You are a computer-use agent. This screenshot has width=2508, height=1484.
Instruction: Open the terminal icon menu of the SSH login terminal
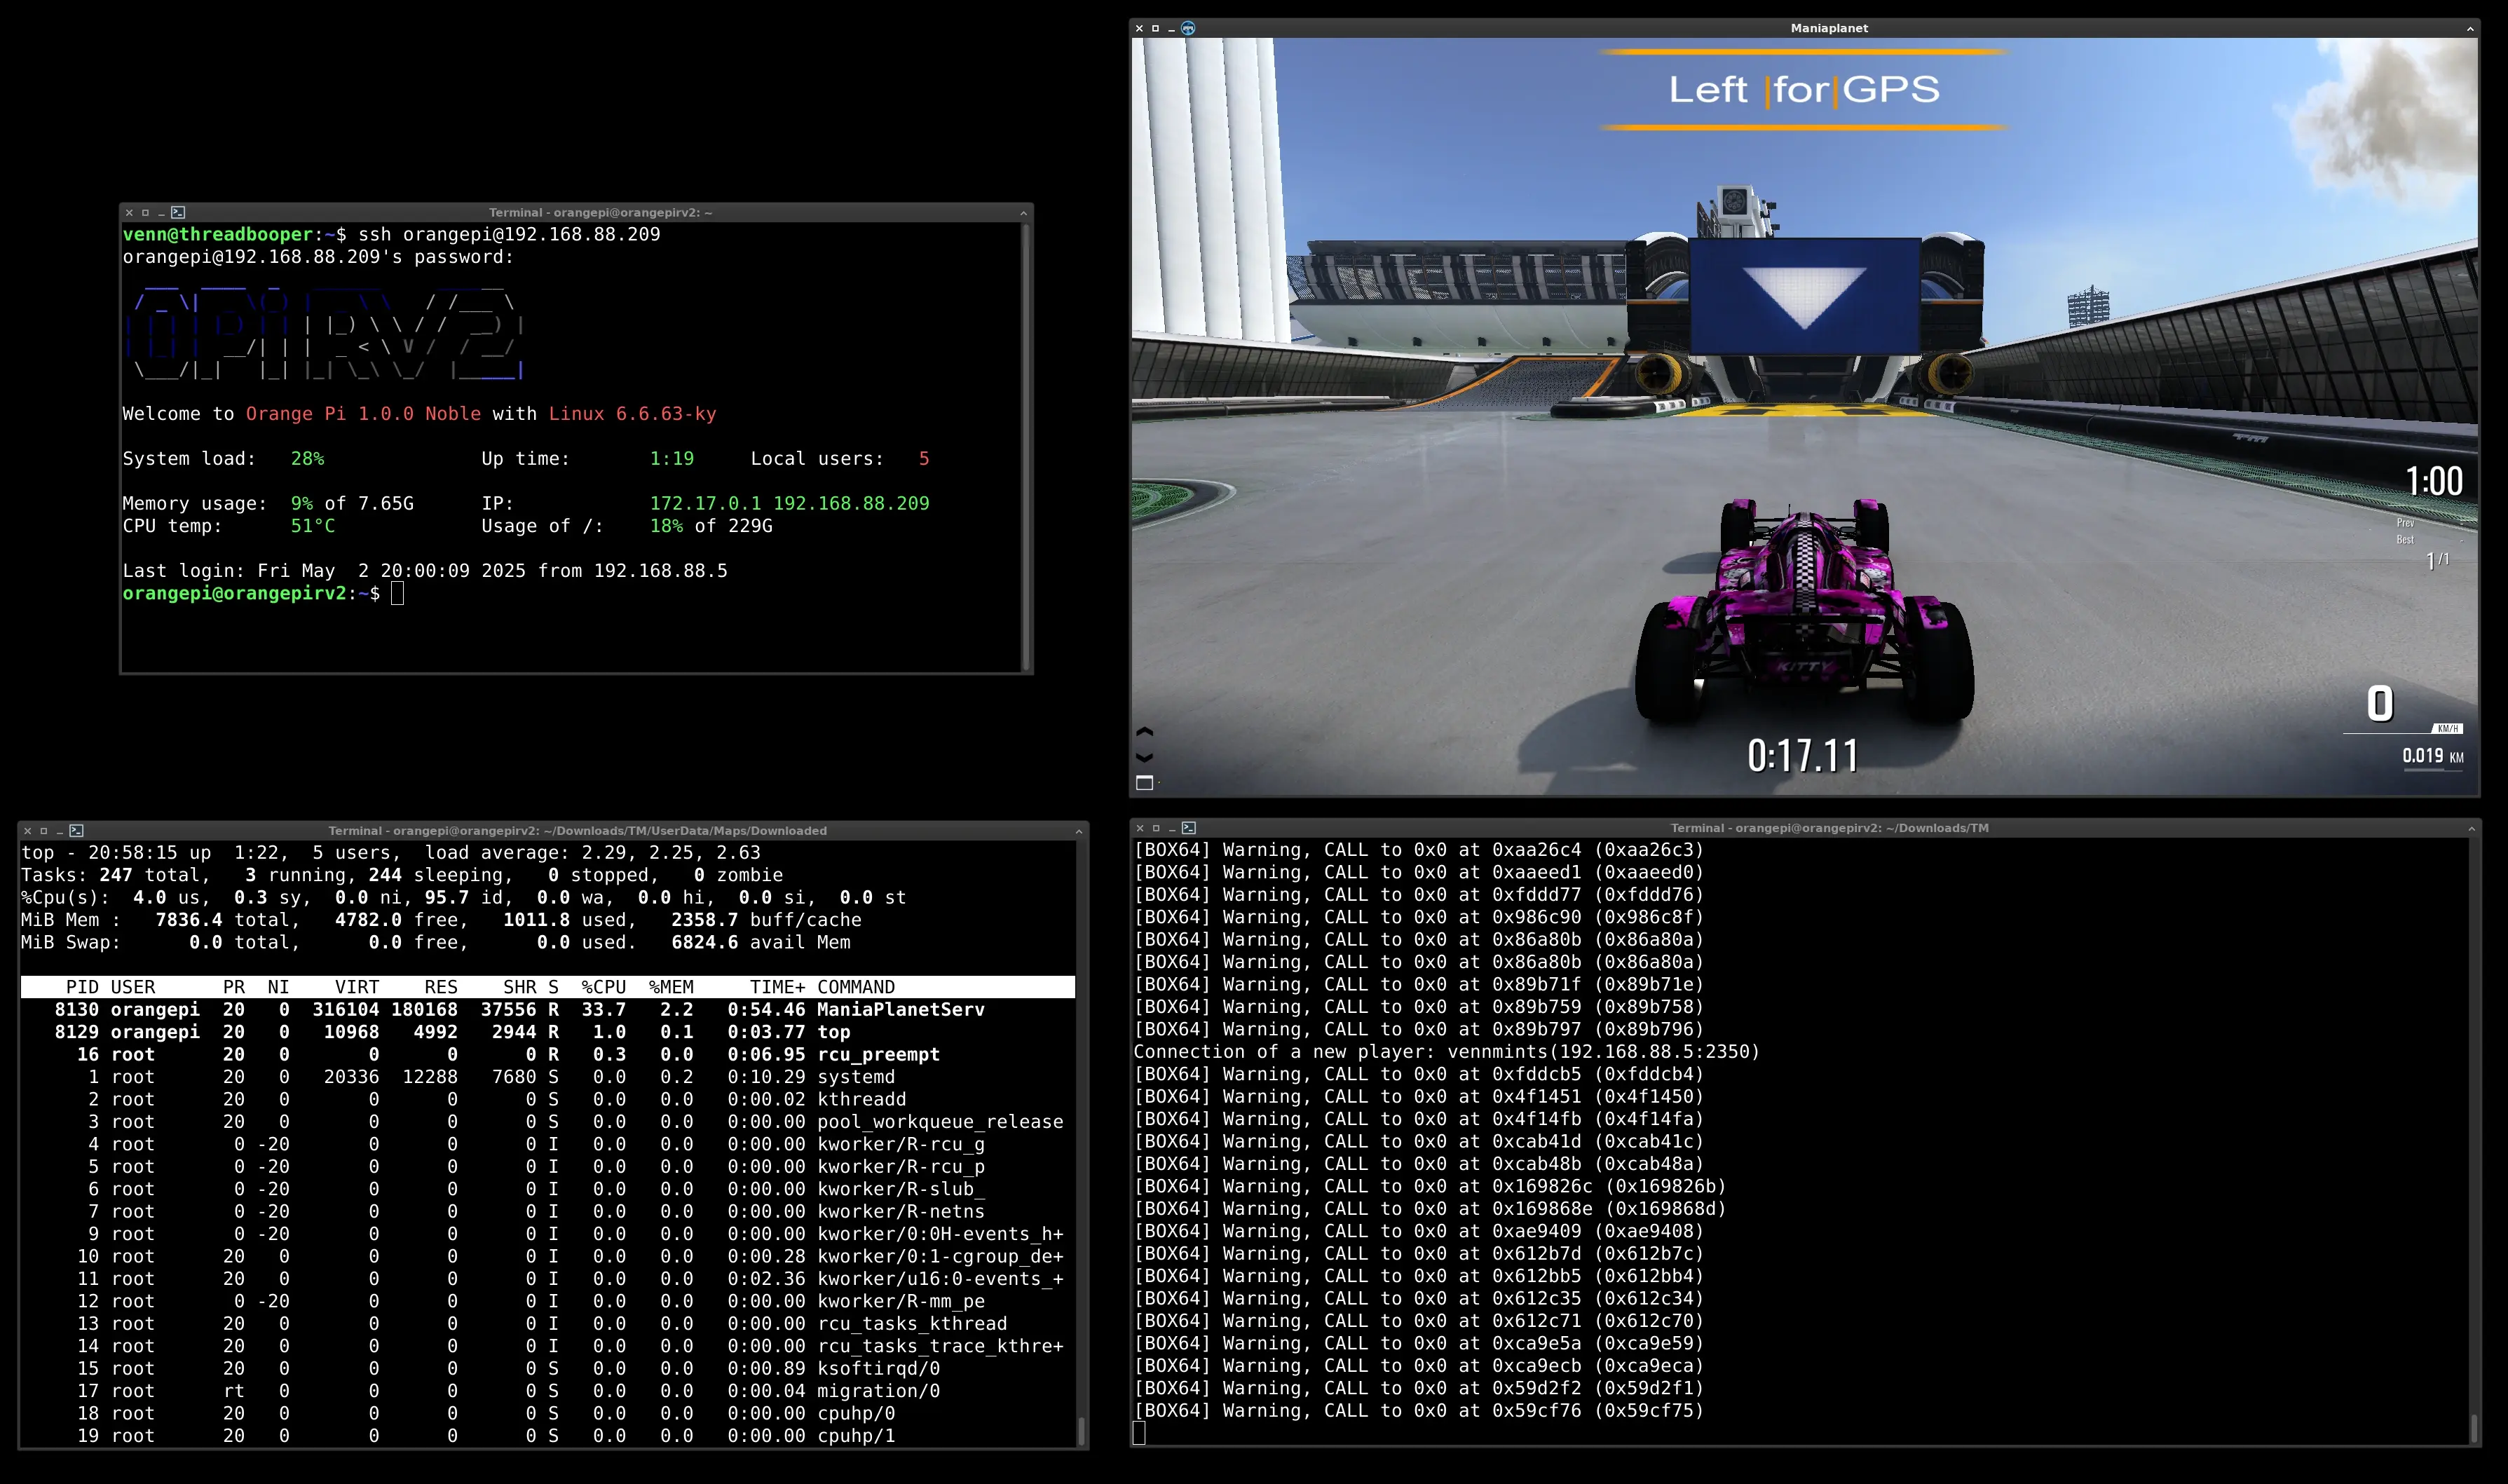pos(178,212)
